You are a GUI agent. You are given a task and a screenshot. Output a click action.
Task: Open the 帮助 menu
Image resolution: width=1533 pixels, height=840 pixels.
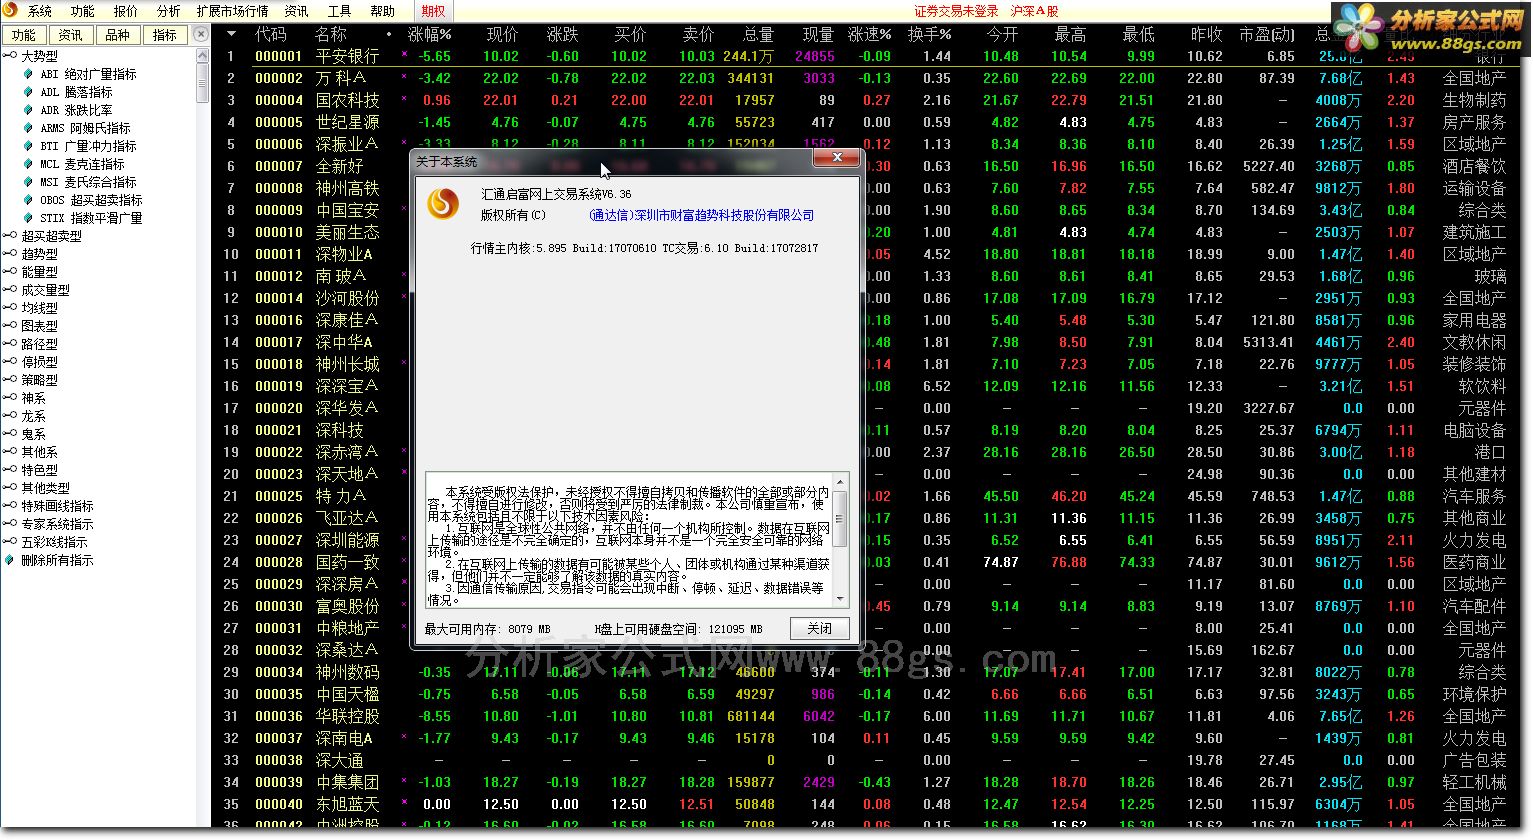click(x=383, y=11)
